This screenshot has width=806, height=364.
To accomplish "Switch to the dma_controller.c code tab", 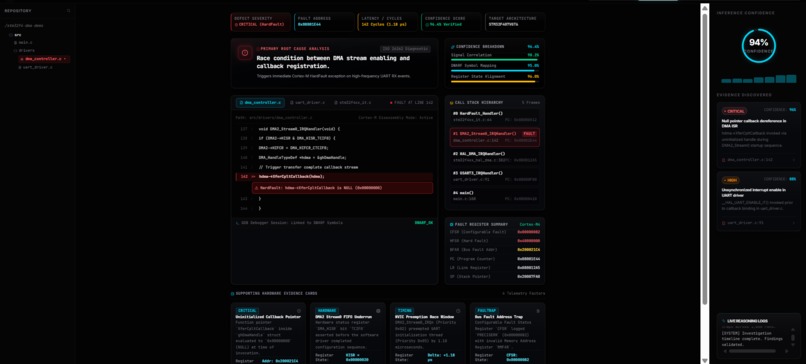I will tap(261, 103).
